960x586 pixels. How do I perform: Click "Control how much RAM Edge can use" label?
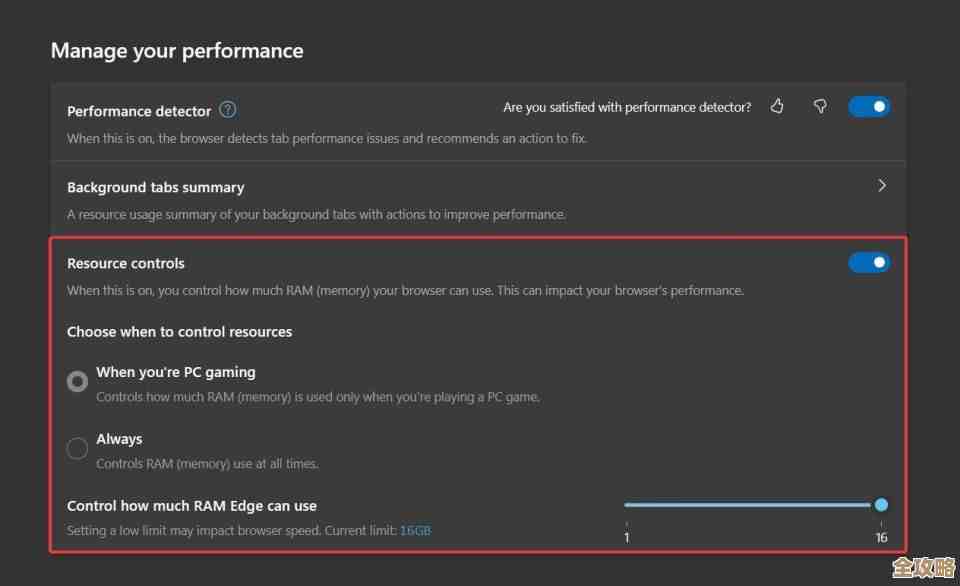pos(192,506)
